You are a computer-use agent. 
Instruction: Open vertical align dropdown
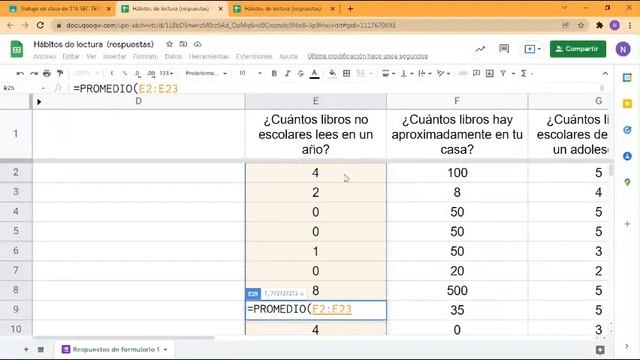407,73
